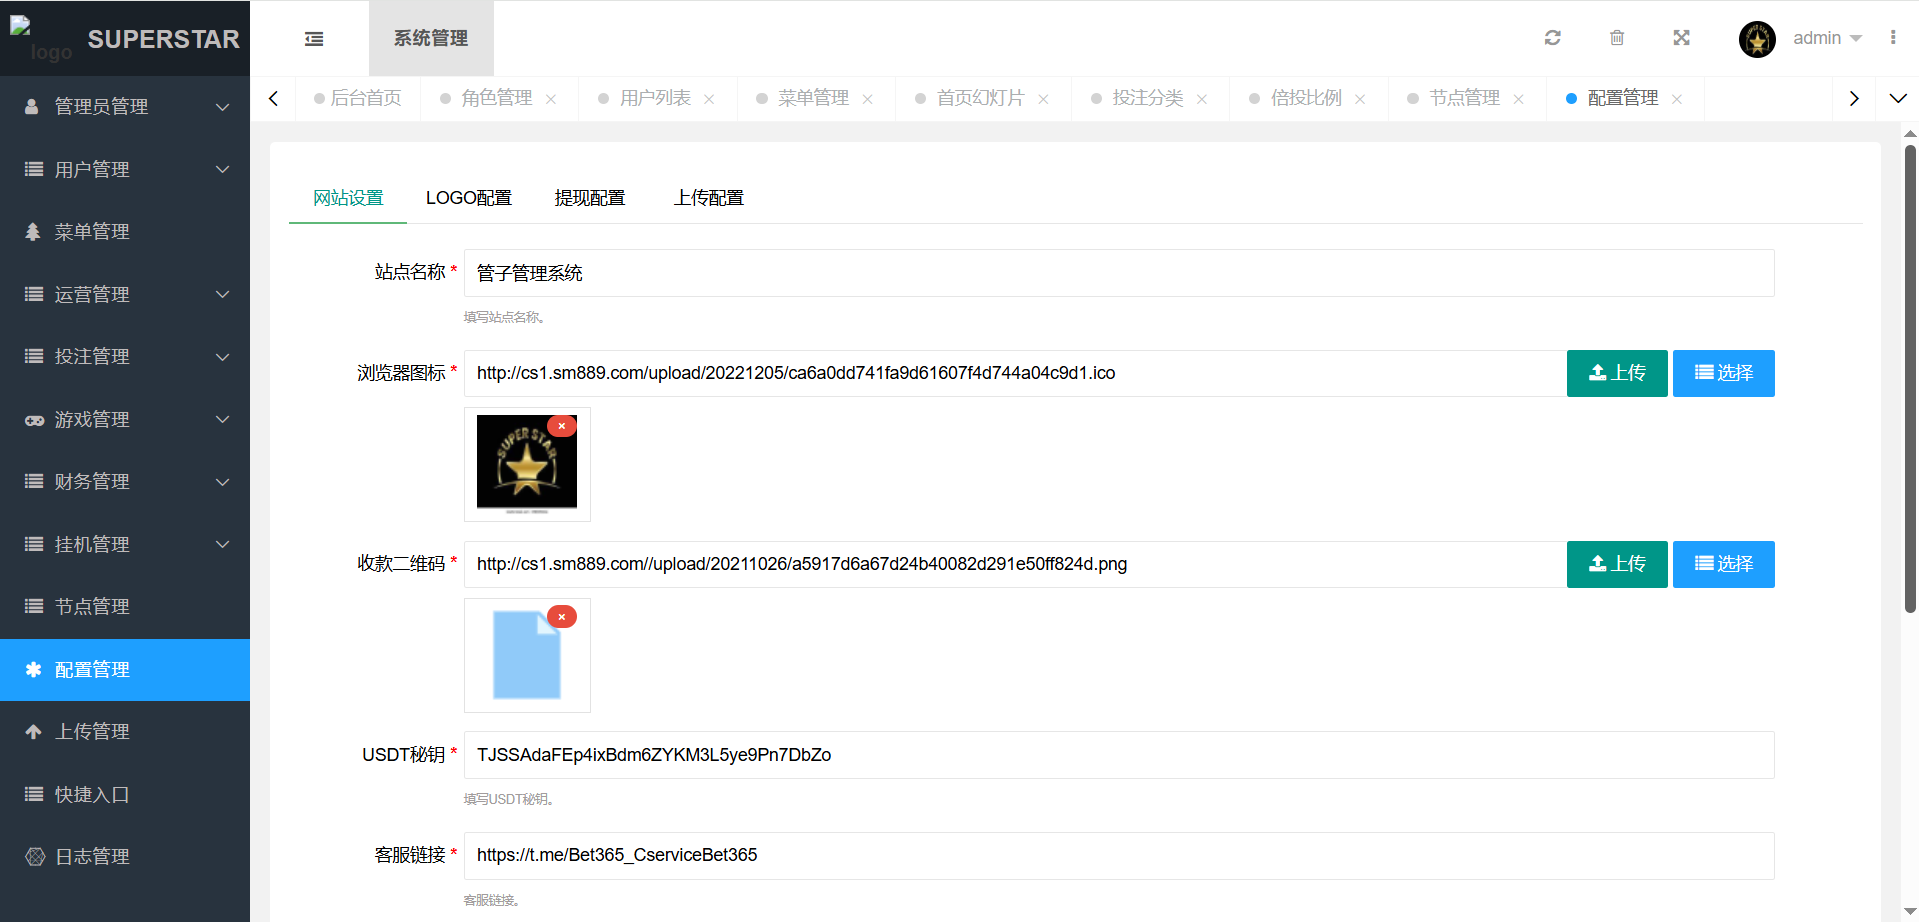Expand the 财务管理 sidebar menu
Screen dimensions: 1919x922
(125, 482)
